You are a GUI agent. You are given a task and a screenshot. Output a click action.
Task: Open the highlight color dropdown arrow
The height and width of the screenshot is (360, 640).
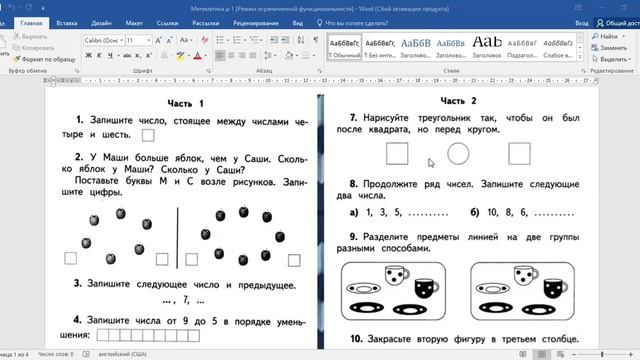(x=189, y=56)
